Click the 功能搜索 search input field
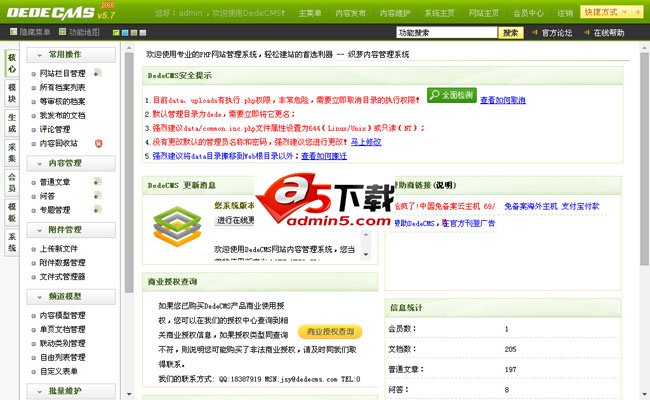This screenshot has width=650, height=400. (447, 32)
